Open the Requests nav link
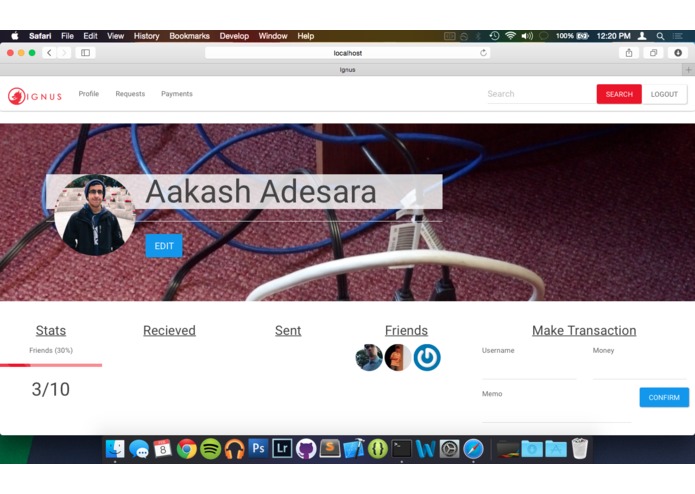 click(130, 93)
